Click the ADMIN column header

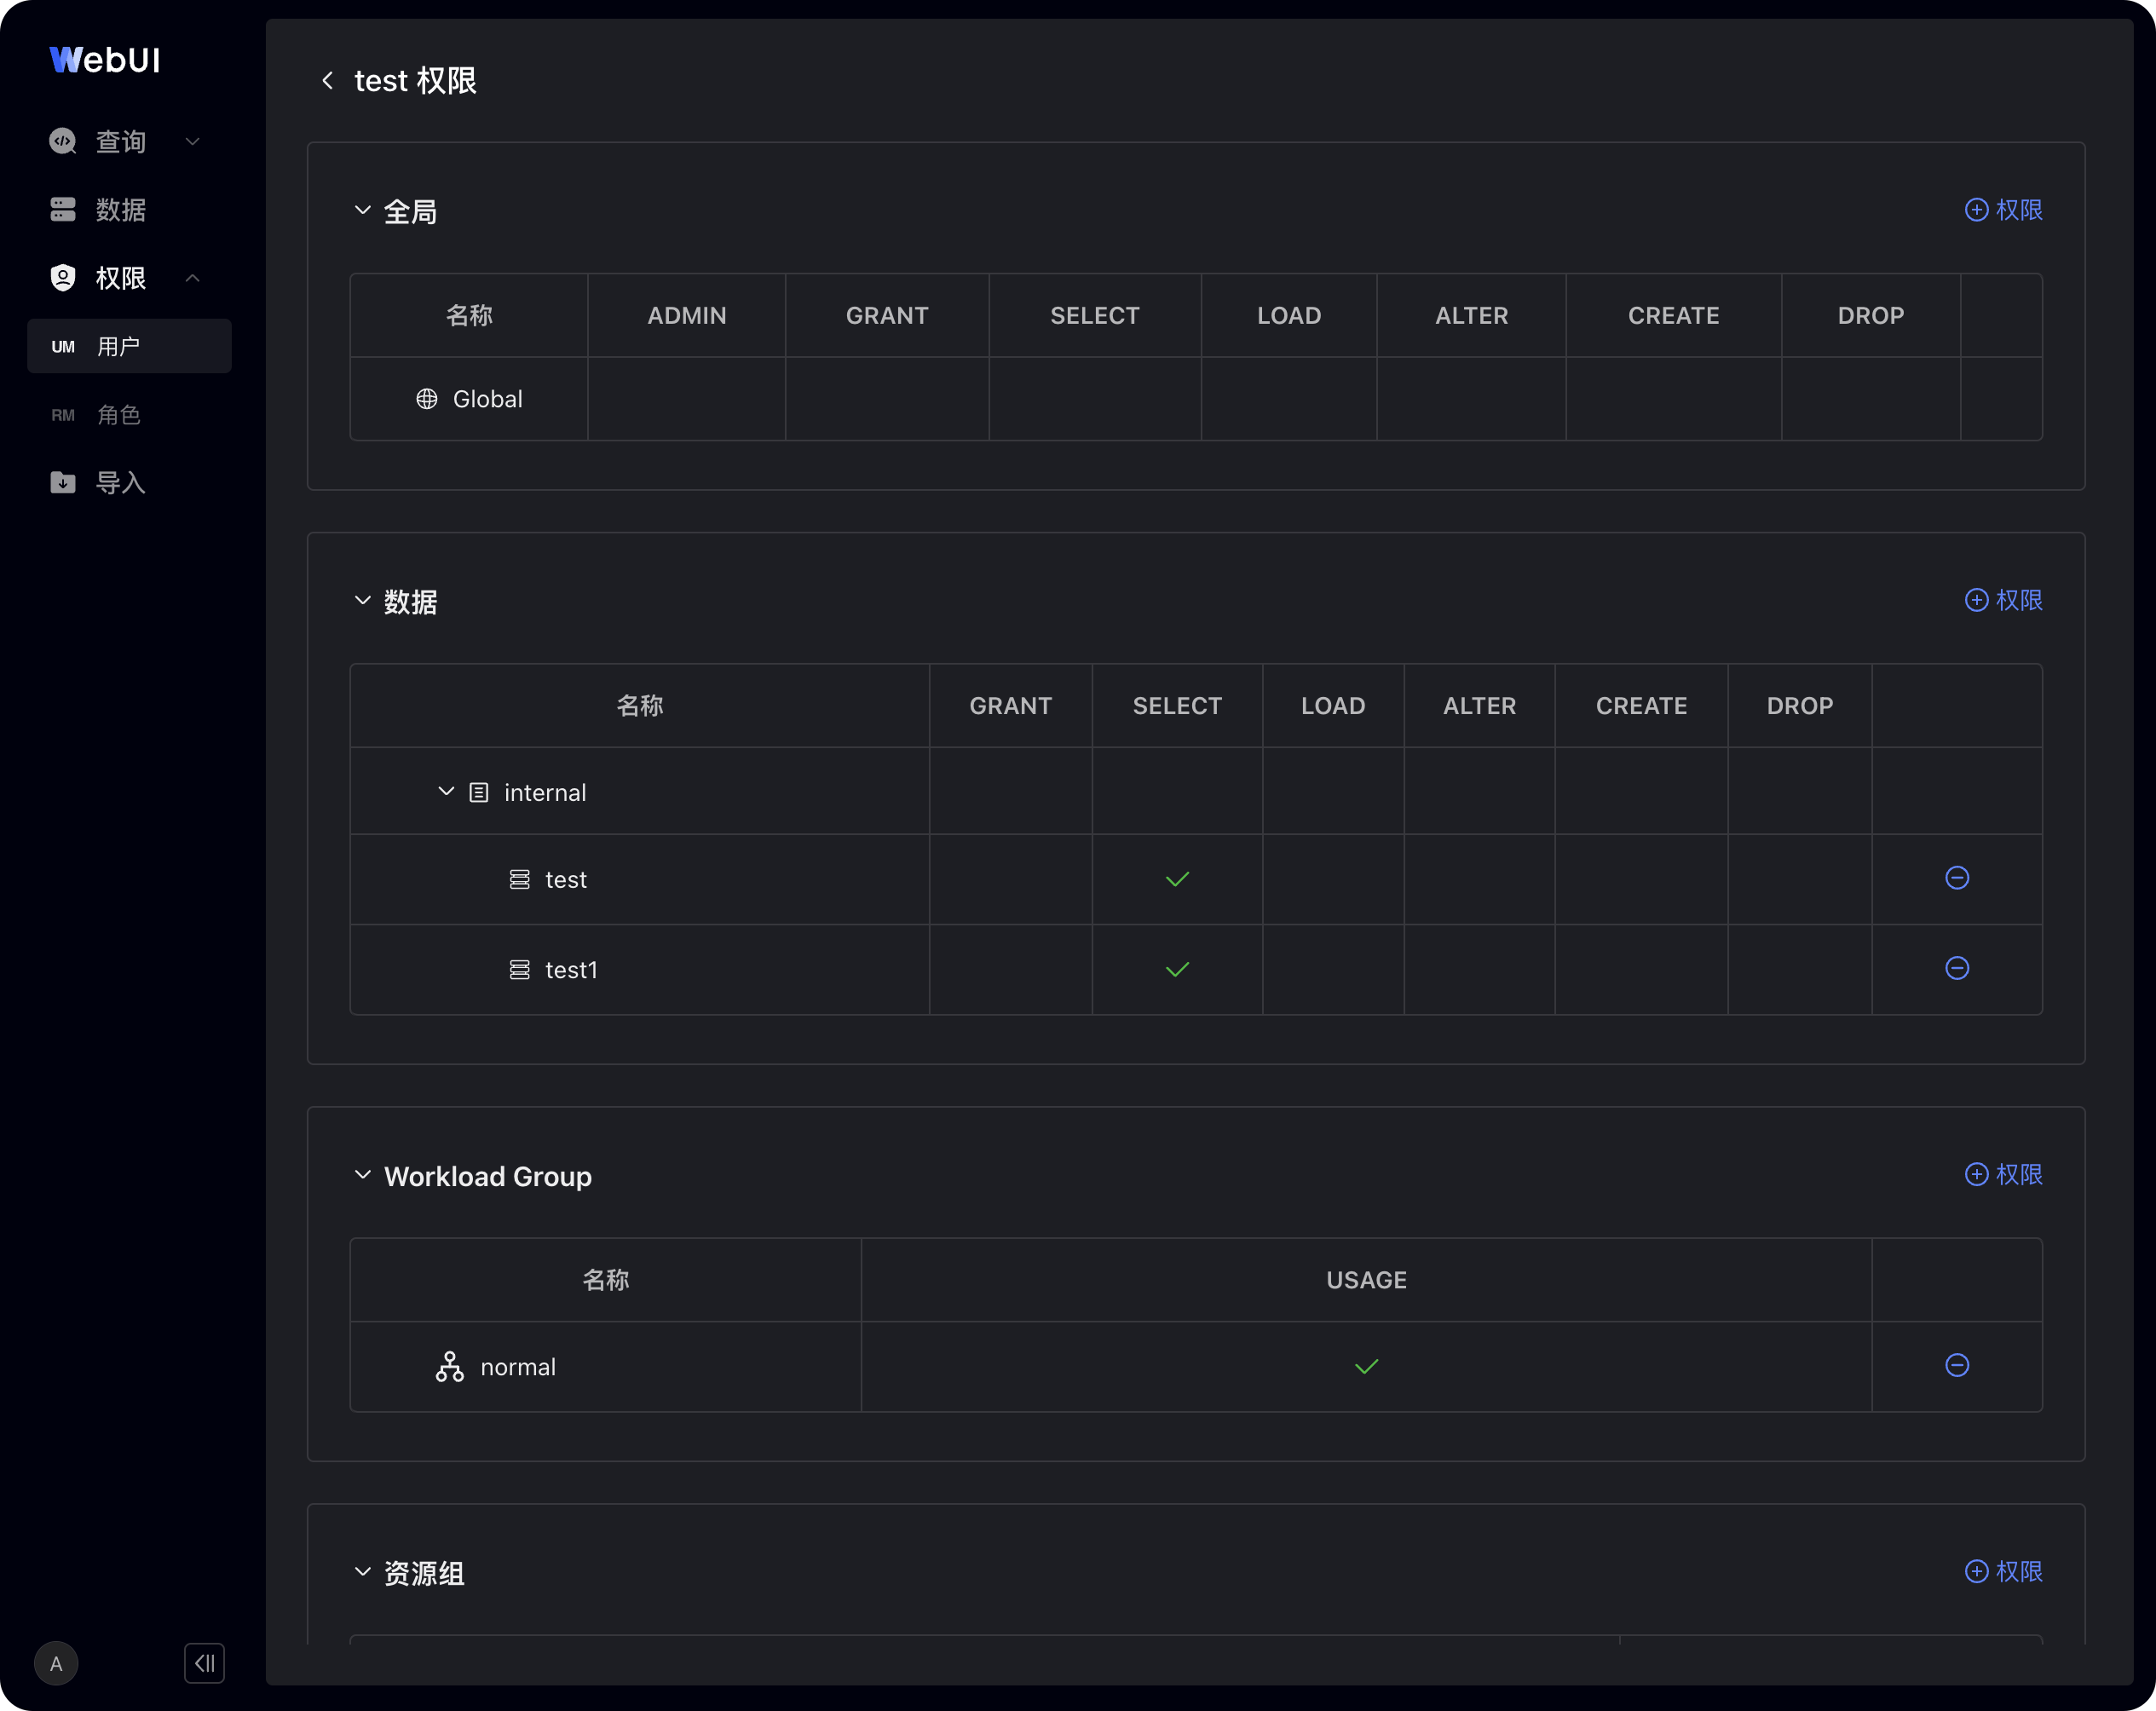pyautogui.click(x=687, y=315)
